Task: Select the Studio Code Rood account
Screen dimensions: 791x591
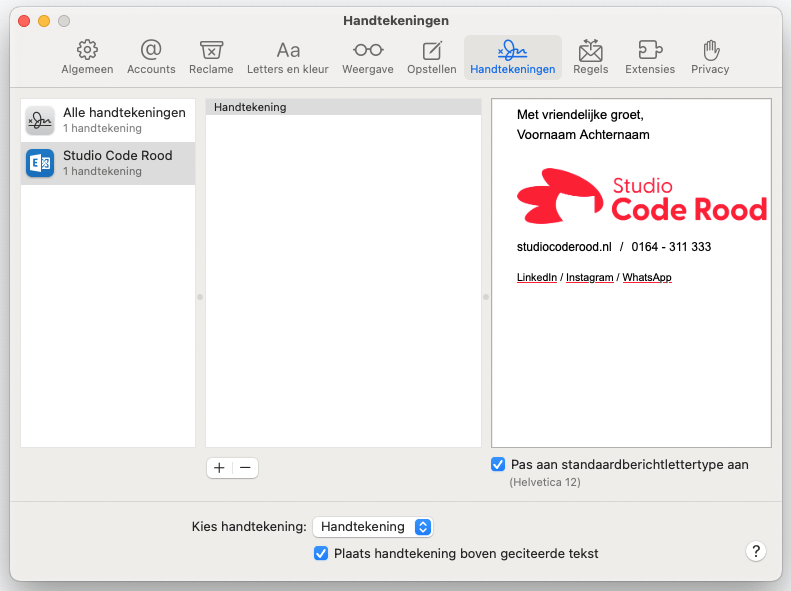Action: click(108, 163)
